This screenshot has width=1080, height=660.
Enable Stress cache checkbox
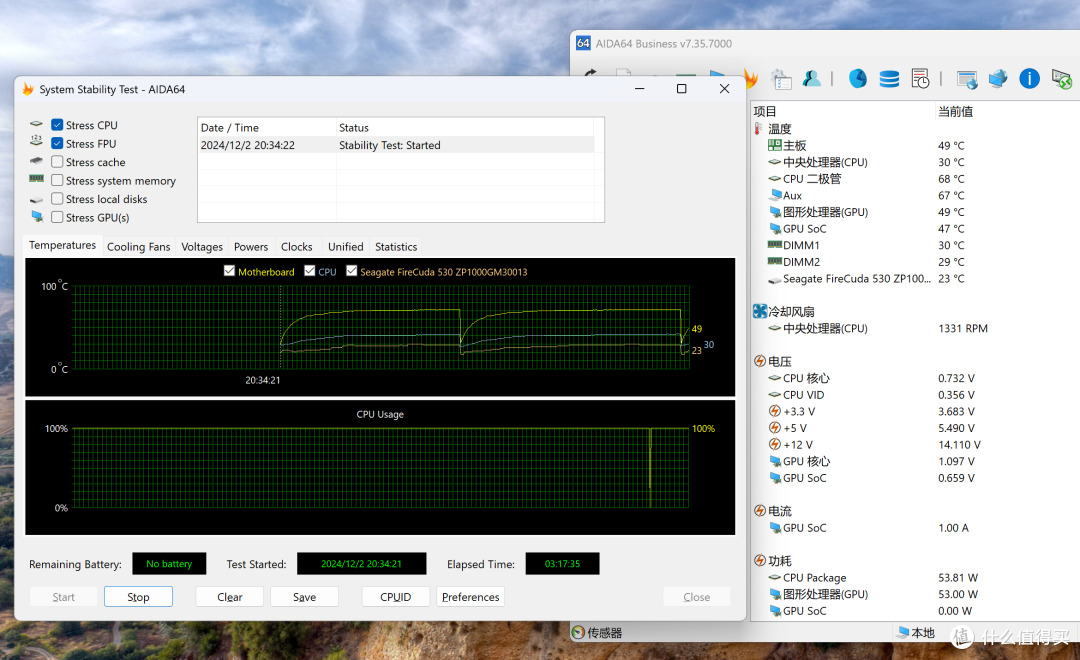click(x=57, y=161)
